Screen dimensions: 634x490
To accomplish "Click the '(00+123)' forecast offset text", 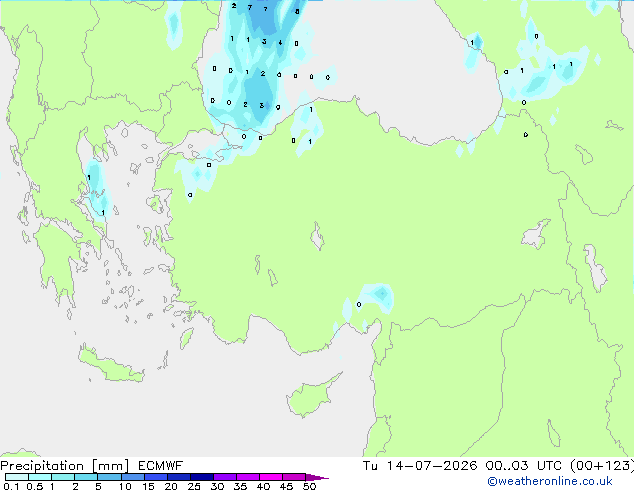I will 601,466.
